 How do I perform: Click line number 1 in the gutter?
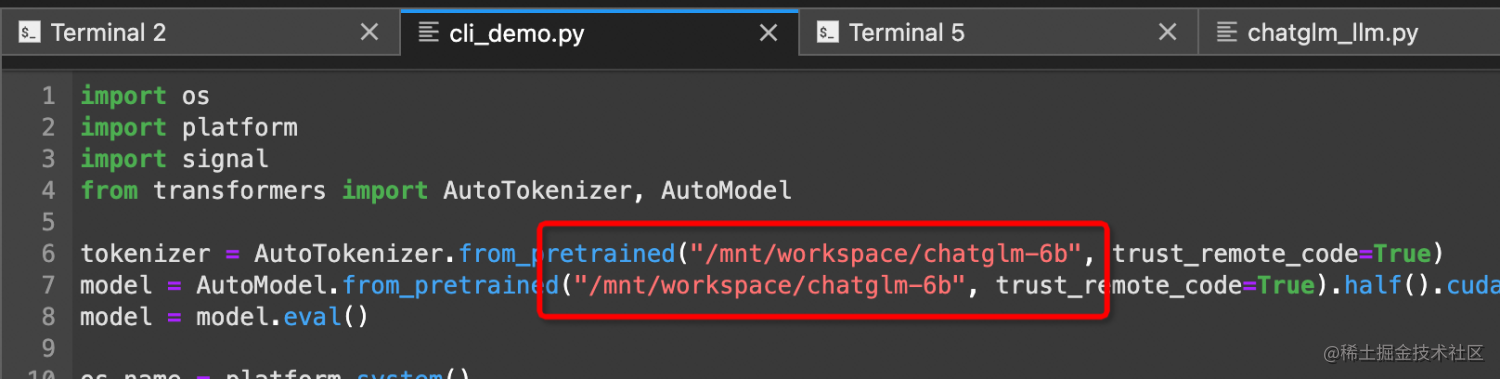48,96
